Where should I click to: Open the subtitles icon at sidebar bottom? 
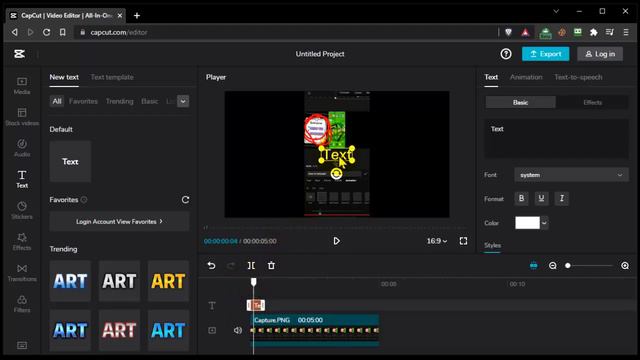22,345
